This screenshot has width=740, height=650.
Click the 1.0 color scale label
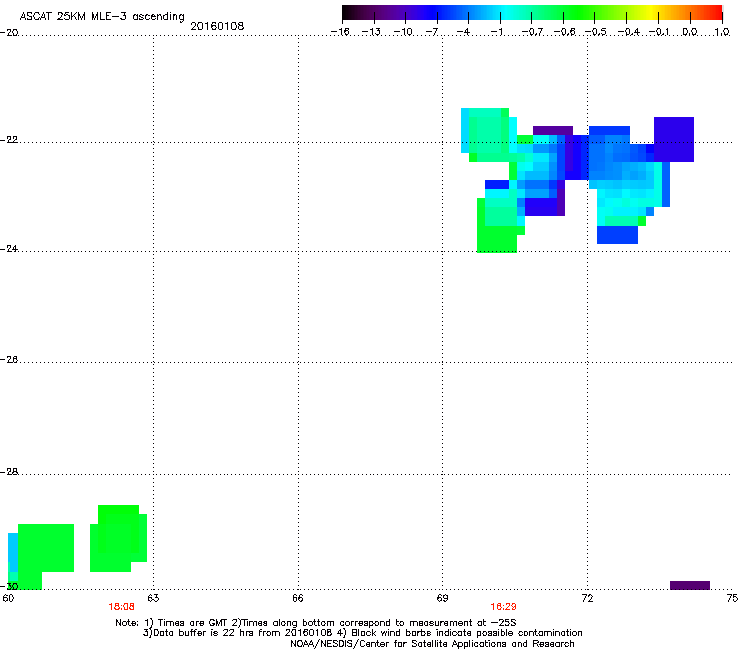coord(722,32)
